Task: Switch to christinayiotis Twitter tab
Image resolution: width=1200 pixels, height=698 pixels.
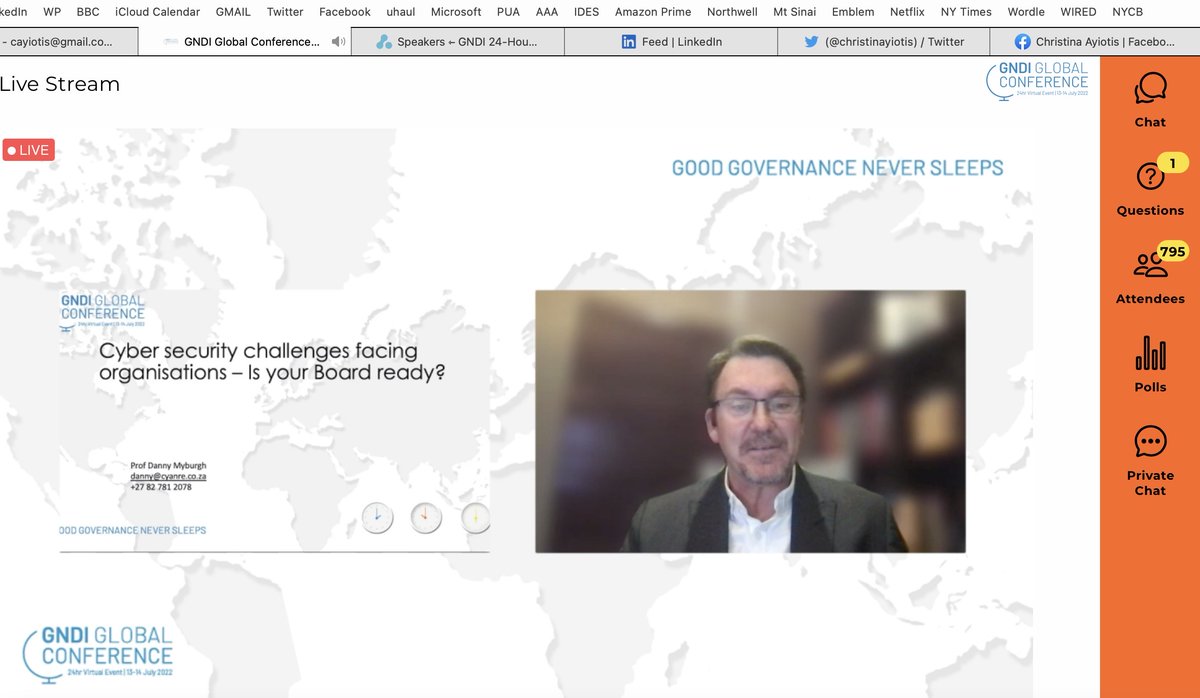Action: 883,42
